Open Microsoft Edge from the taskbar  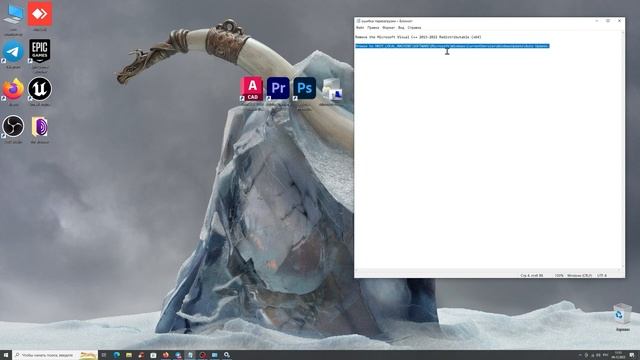click(x=116, y=355)
